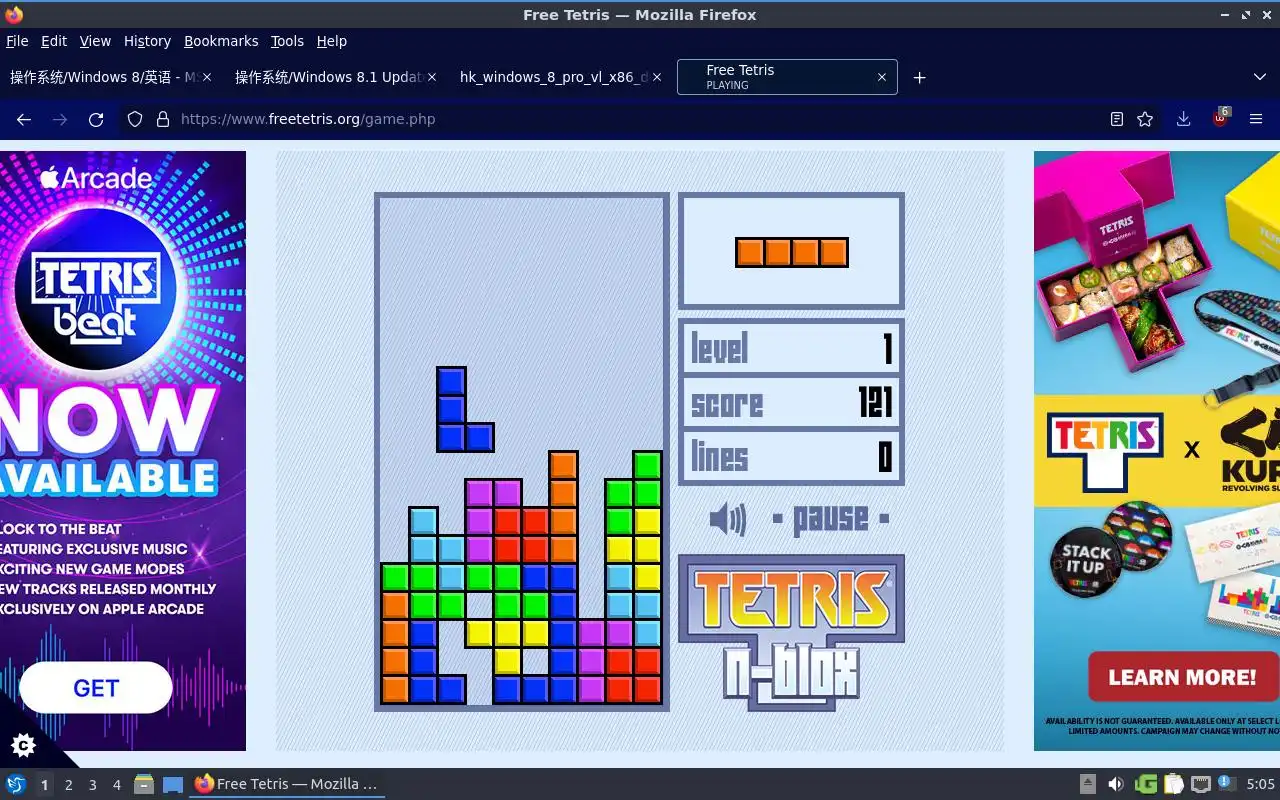Click the level counter display

[x=791, y=348]
